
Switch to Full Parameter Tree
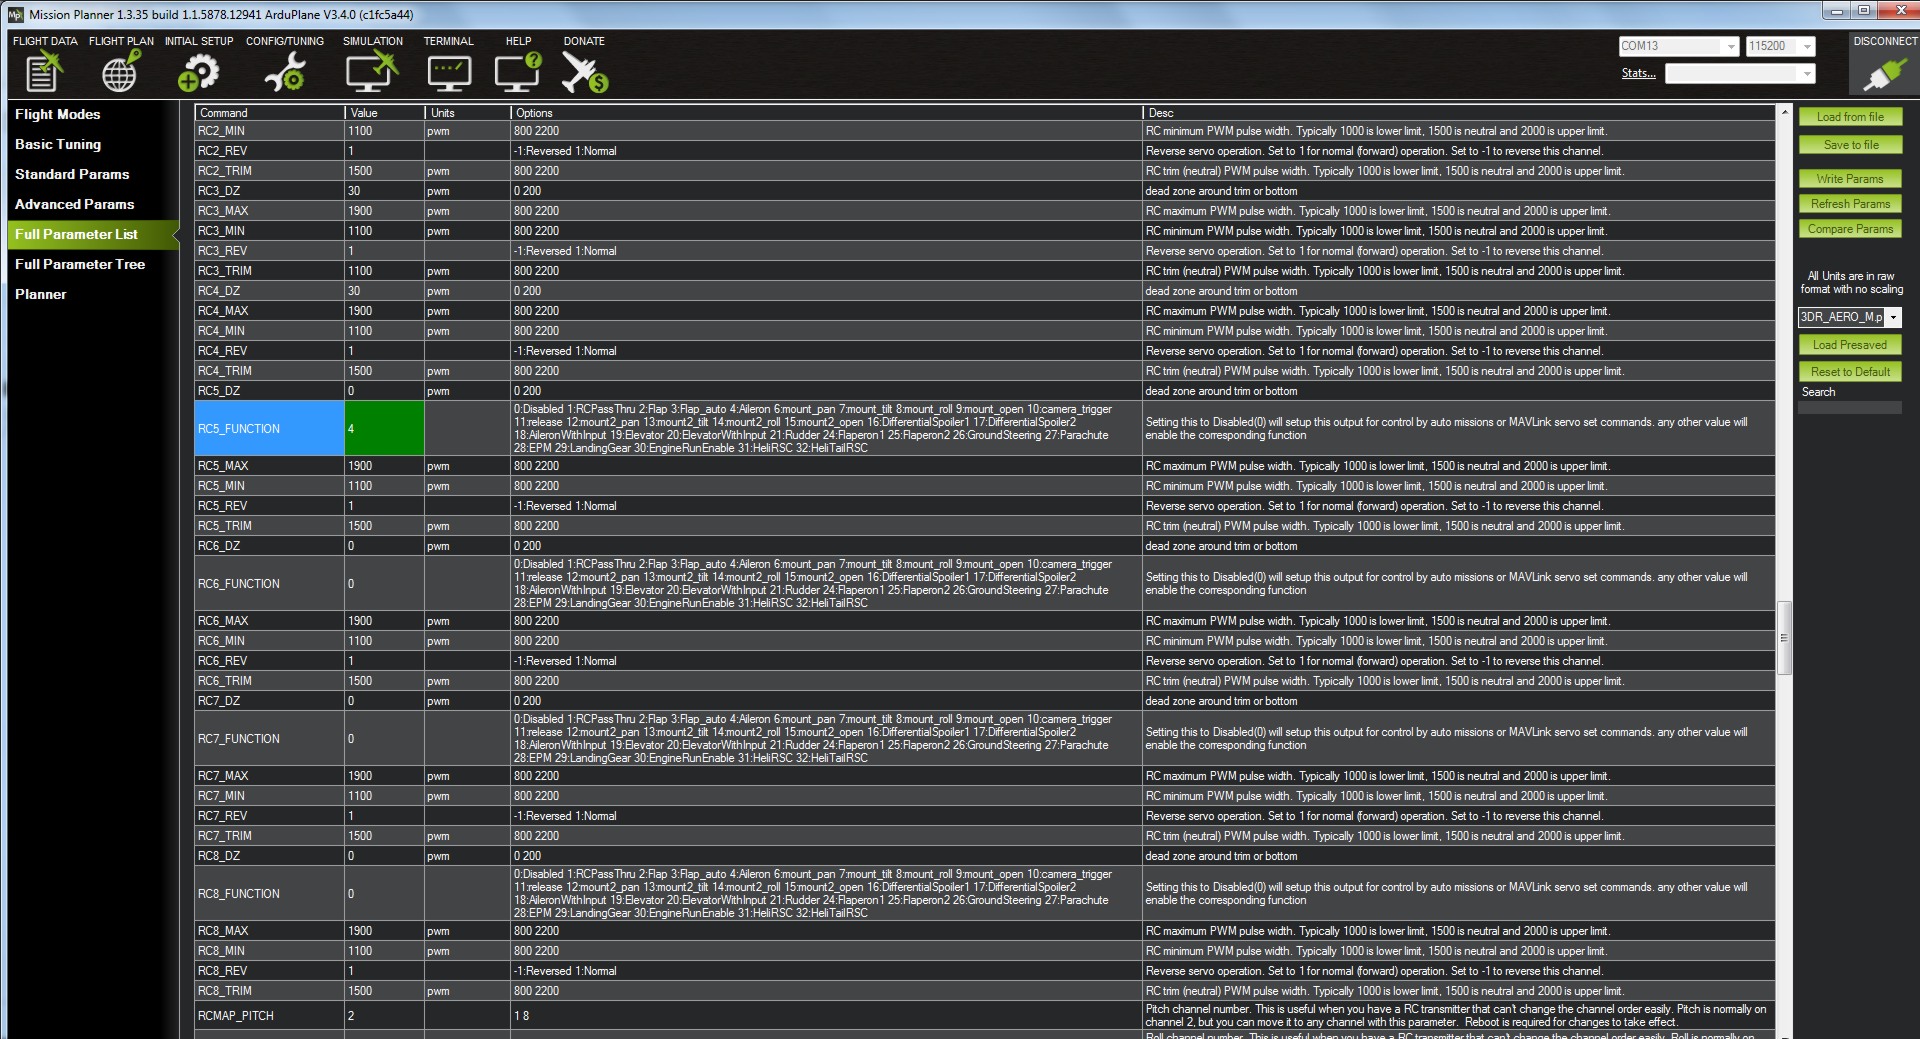[x=80, y=264]
